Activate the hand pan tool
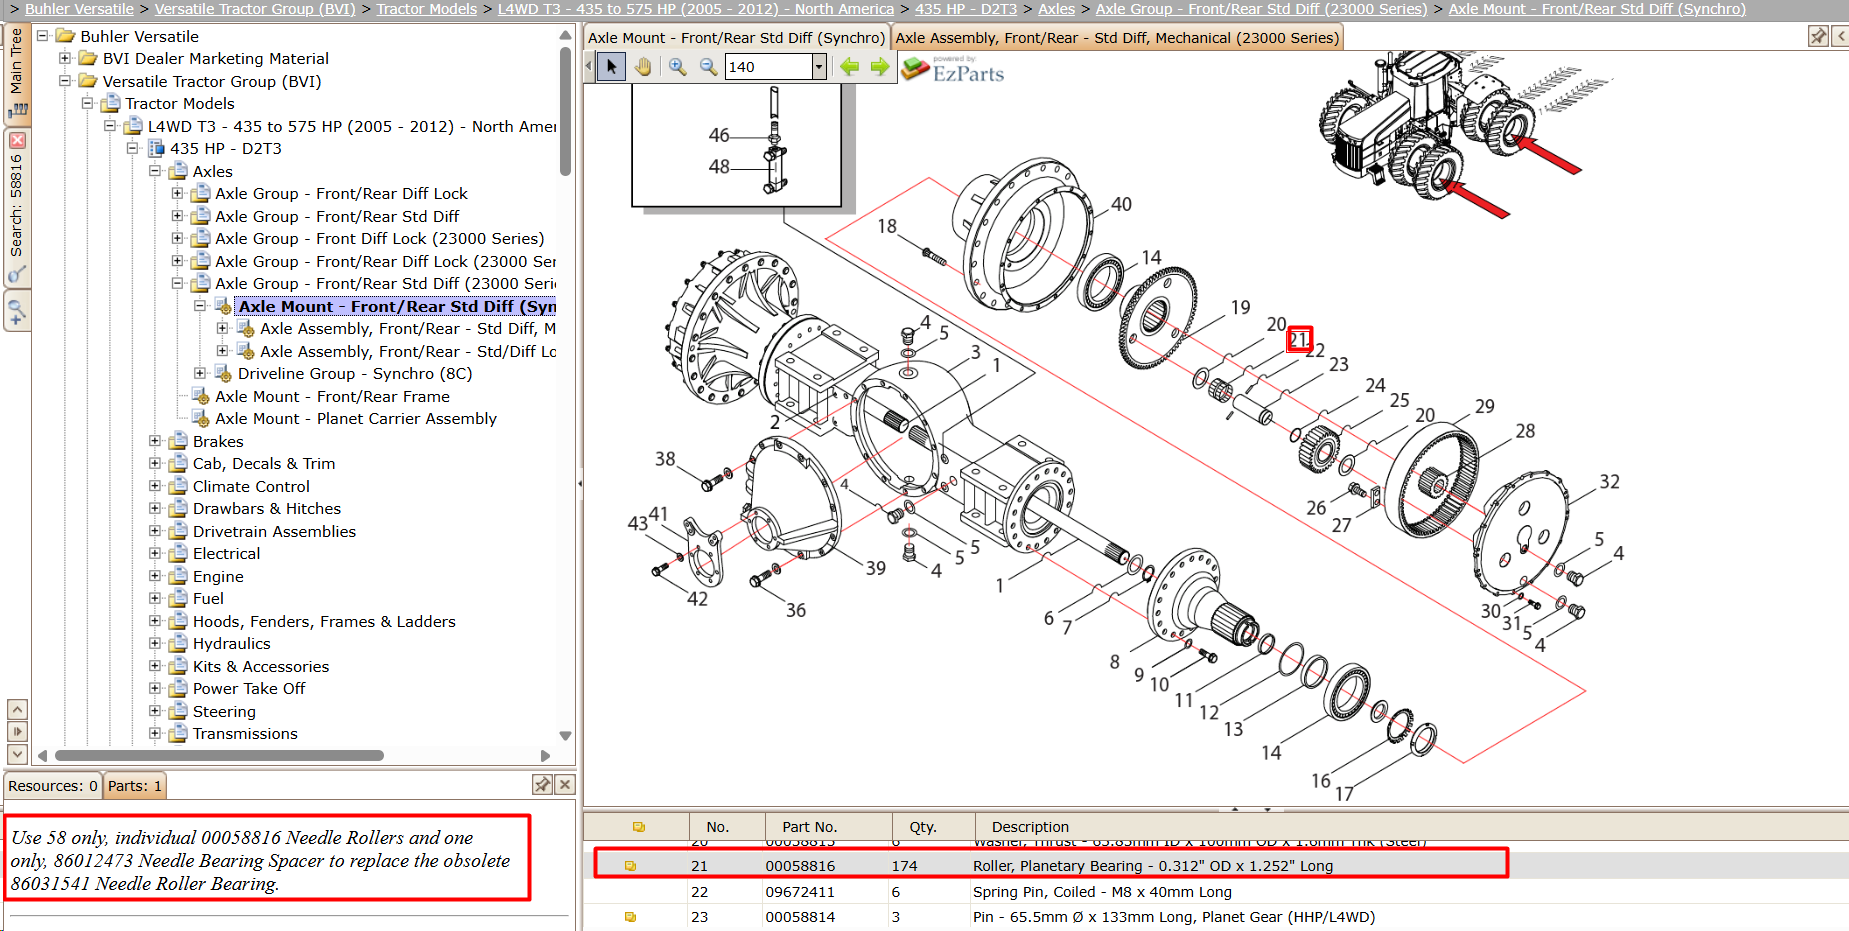1849x931 pixels. coord(642,67)
